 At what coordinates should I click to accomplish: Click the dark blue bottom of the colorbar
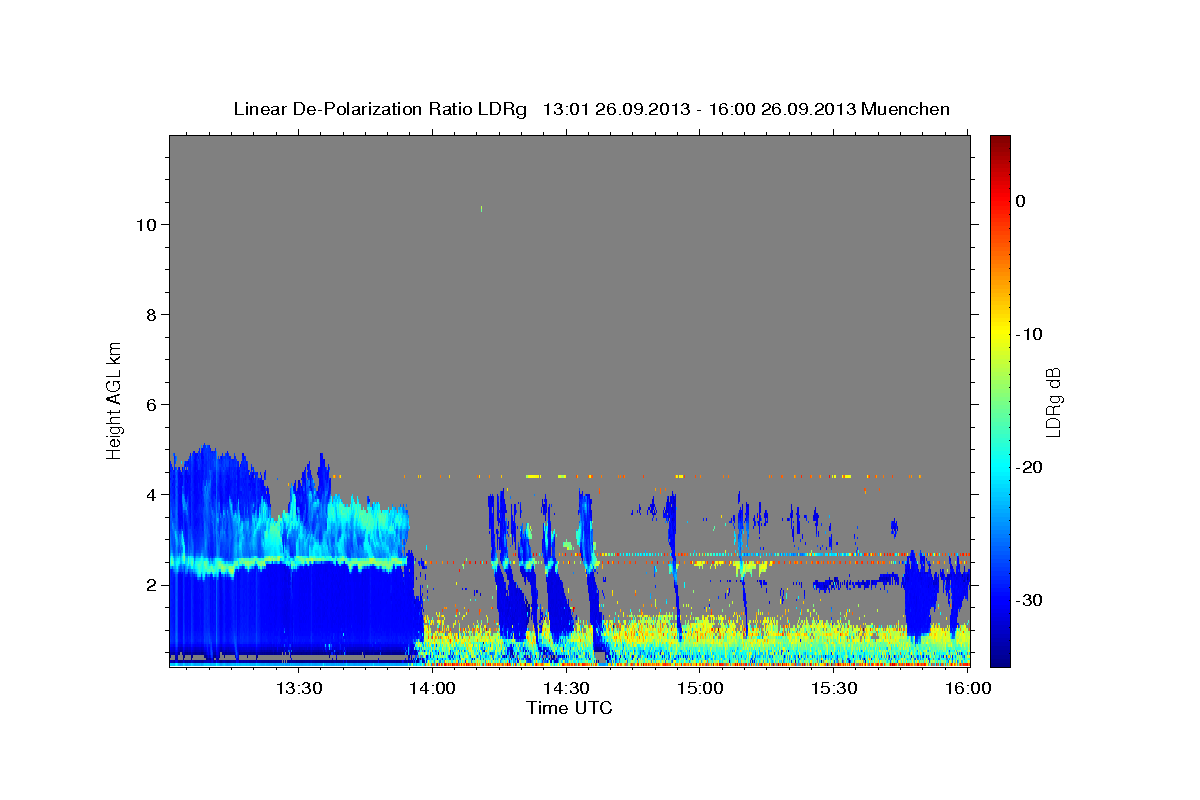[x=1000, y=658]
